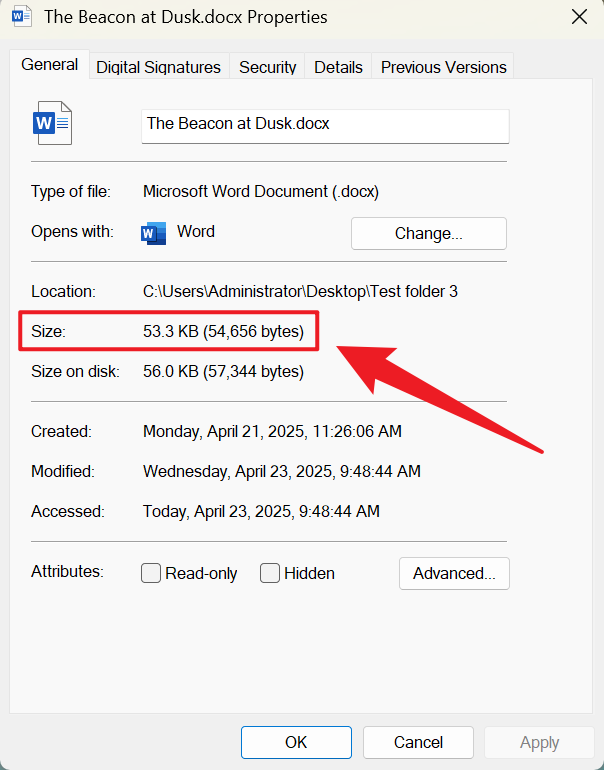Click the Modified date value

(x=281, y=471)
